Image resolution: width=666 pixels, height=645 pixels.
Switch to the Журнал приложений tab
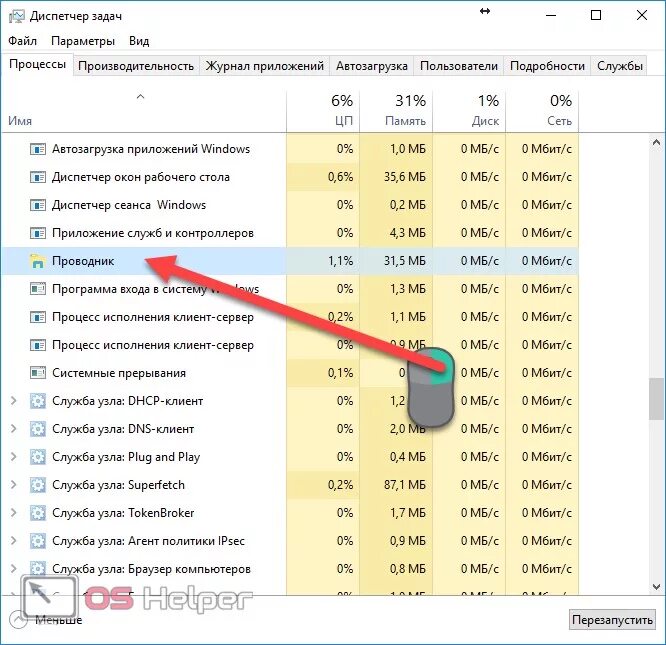(x=265, y=66)
